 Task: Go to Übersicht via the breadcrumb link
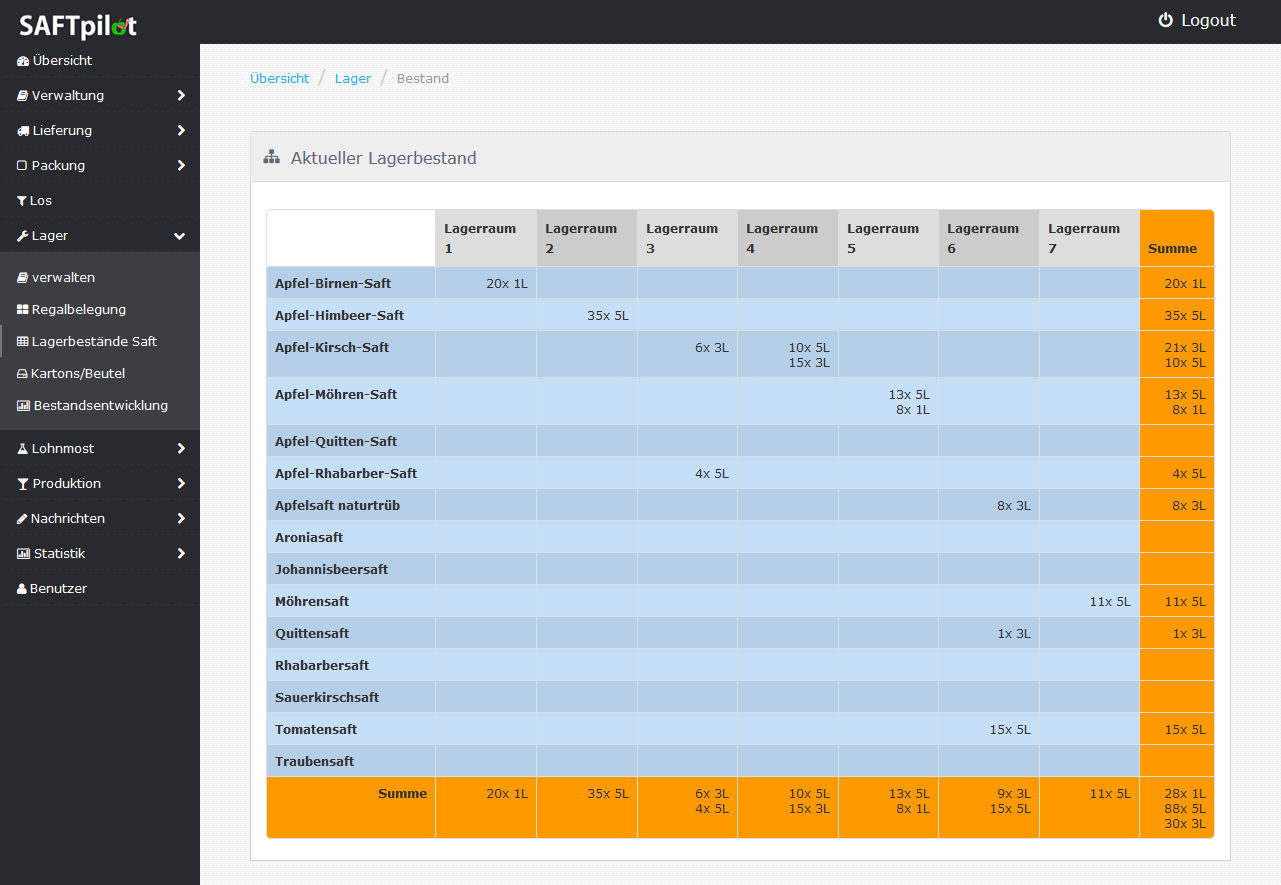(280, 78)
